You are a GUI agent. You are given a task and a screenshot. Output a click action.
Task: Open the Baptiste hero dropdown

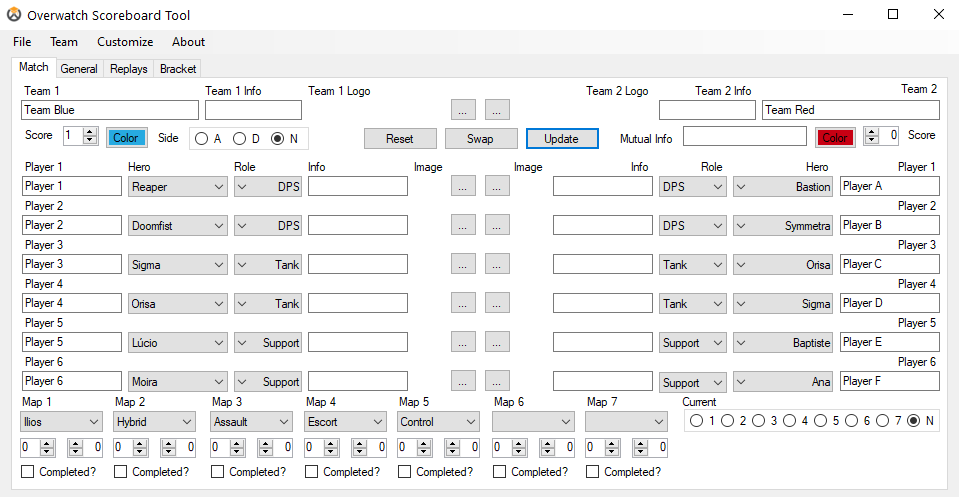(783, 342)
